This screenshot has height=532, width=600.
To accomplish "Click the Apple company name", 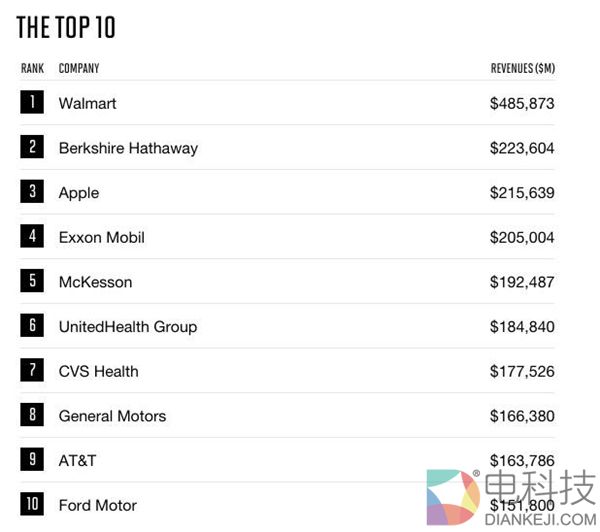I will click(79, 193).
